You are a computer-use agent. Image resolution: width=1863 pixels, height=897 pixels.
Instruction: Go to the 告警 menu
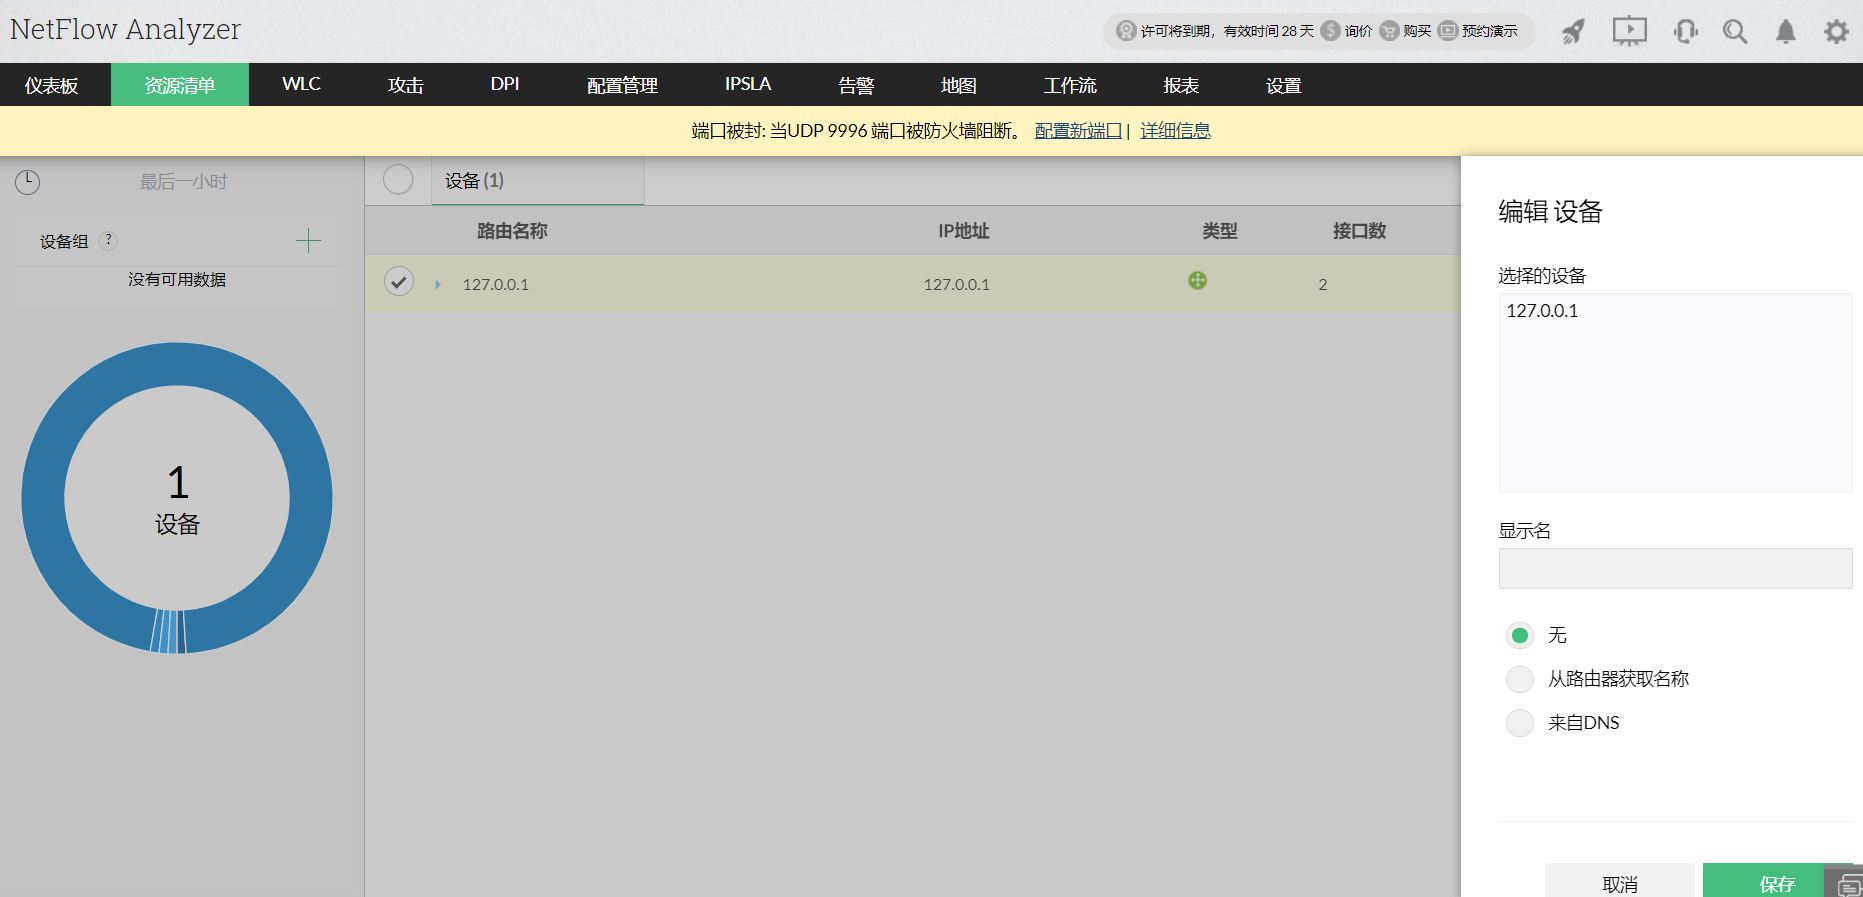pyautogui.click(x=856, y=85)
